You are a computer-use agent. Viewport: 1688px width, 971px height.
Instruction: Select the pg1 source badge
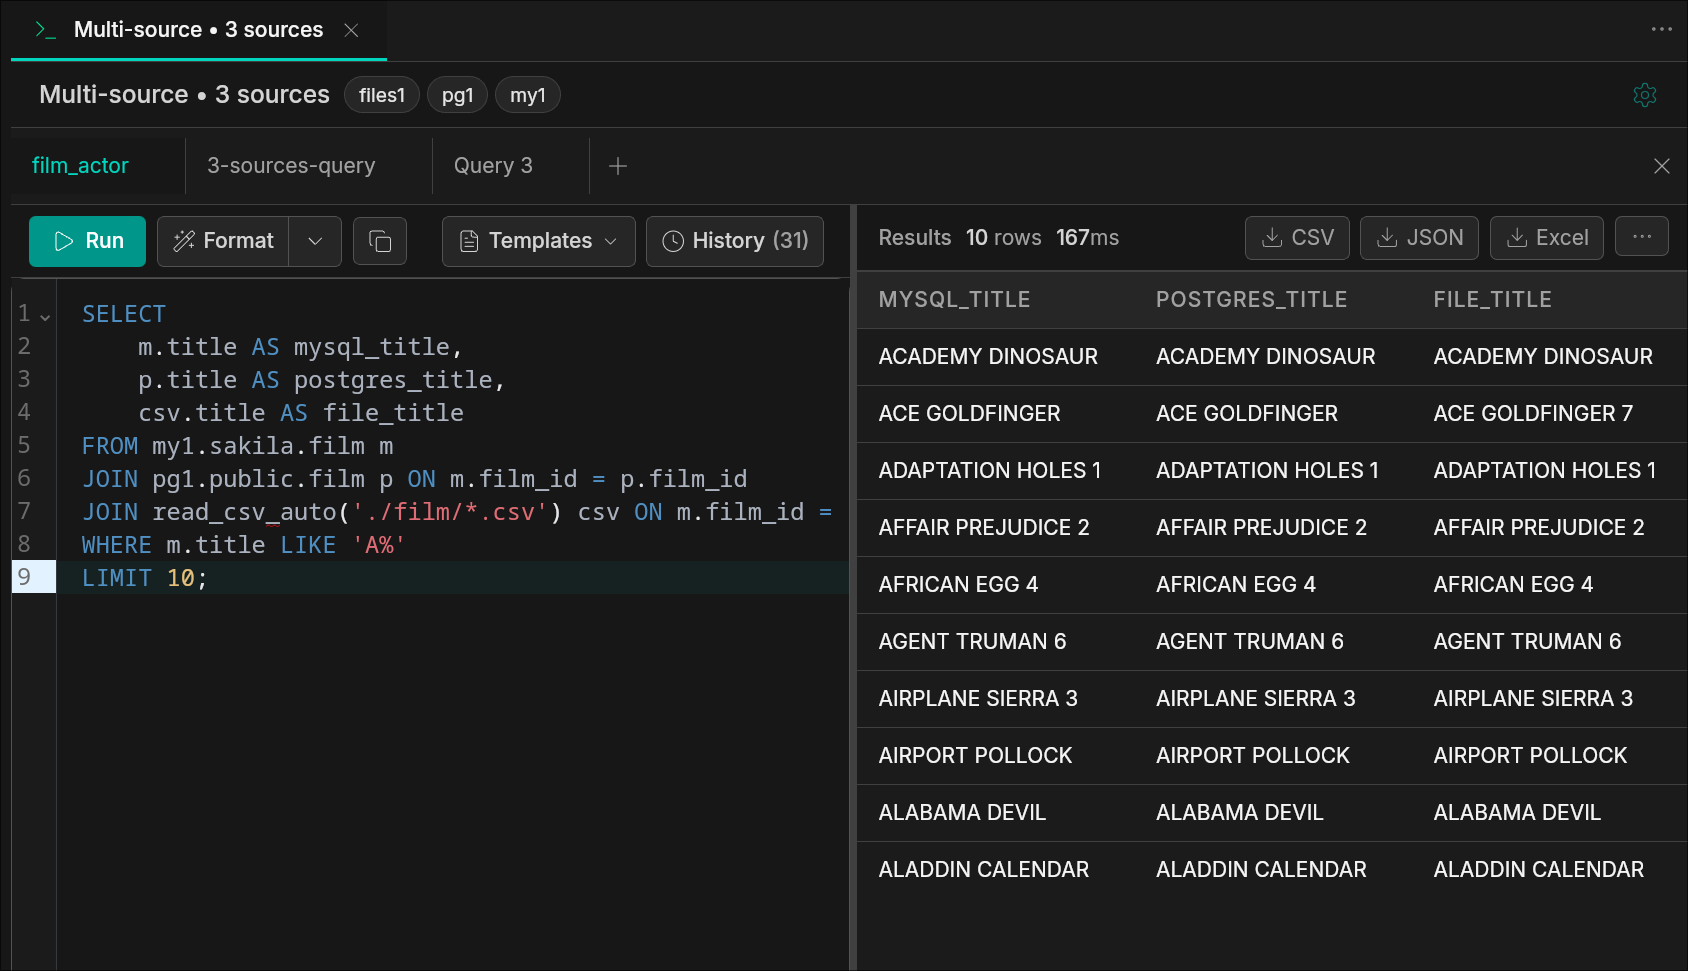point(457,95)
